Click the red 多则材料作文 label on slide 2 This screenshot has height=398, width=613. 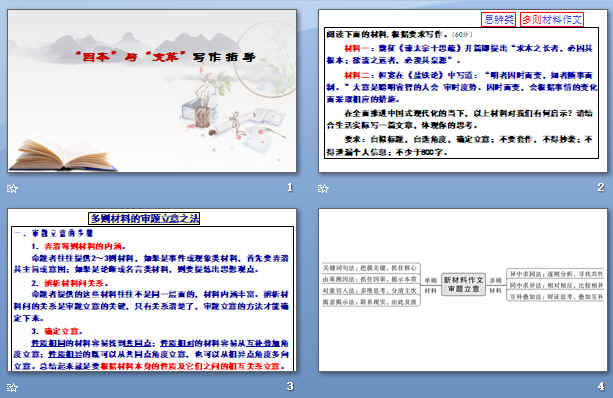point(552,19)
